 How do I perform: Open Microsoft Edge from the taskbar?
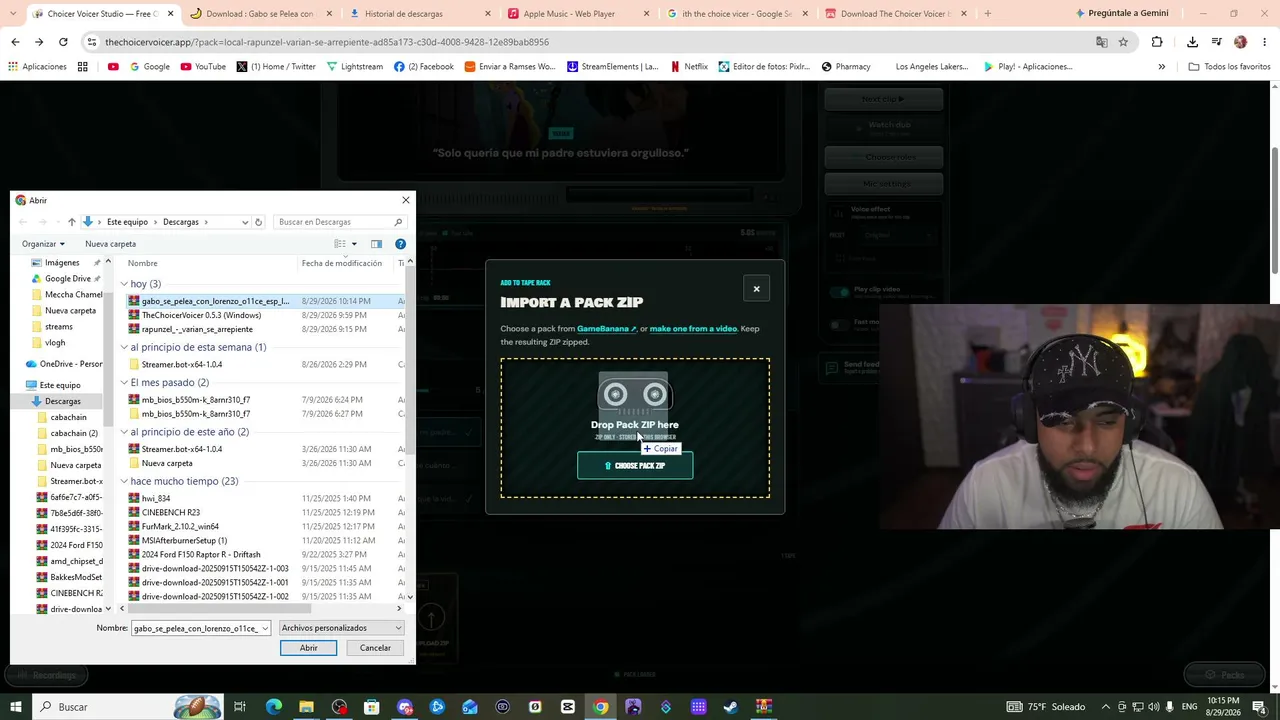click(273, 707)
